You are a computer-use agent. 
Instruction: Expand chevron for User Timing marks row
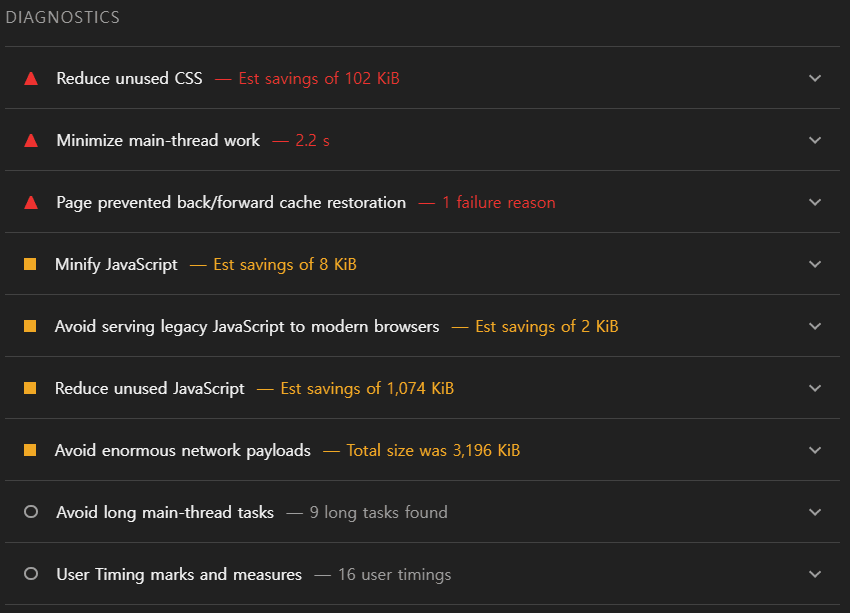815,574
